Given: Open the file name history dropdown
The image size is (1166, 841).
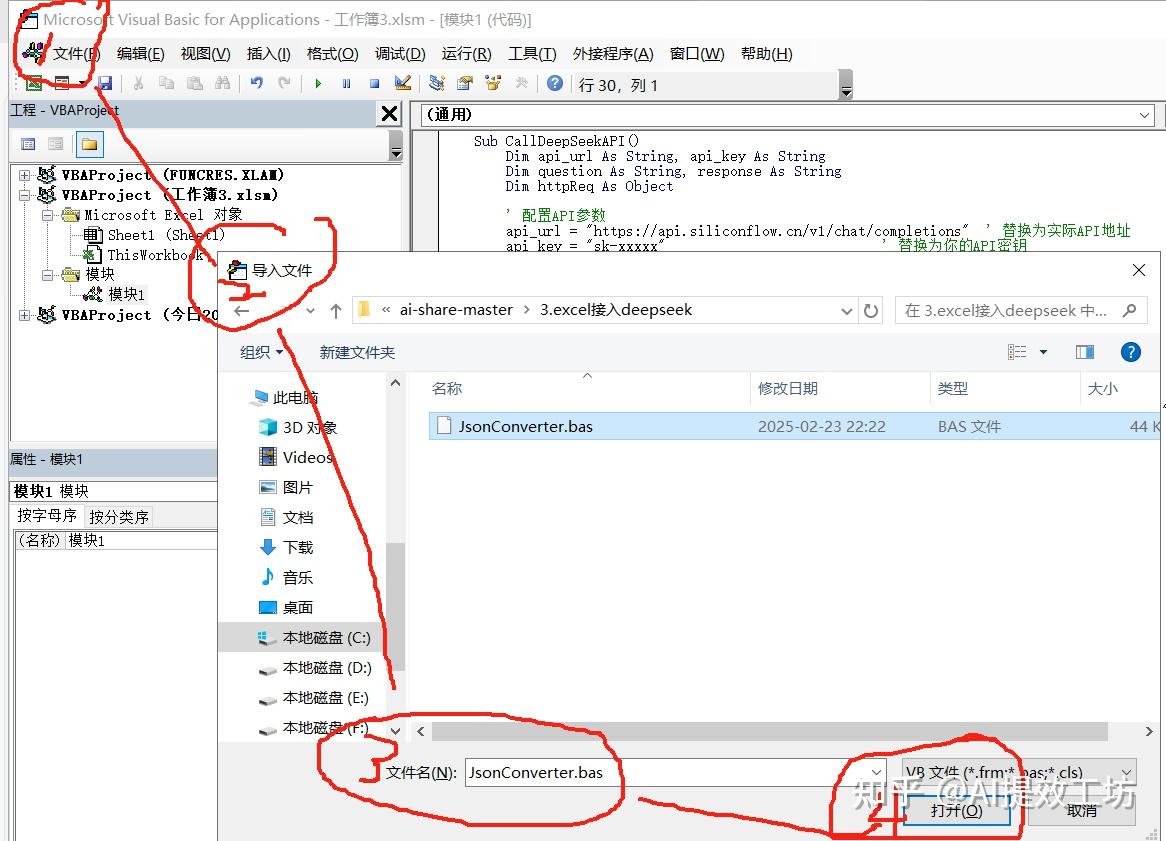Looking at the screenshot, I should [876, 773].
